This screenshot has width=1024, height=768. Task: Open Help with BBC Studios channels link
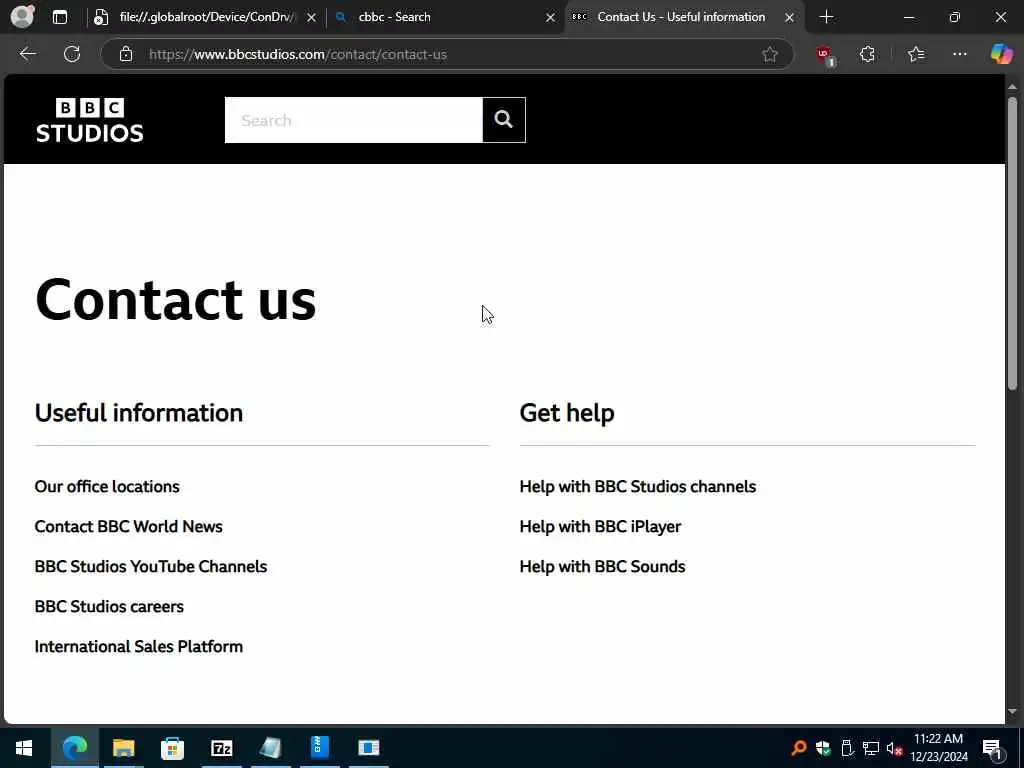(x=638, y=487)
